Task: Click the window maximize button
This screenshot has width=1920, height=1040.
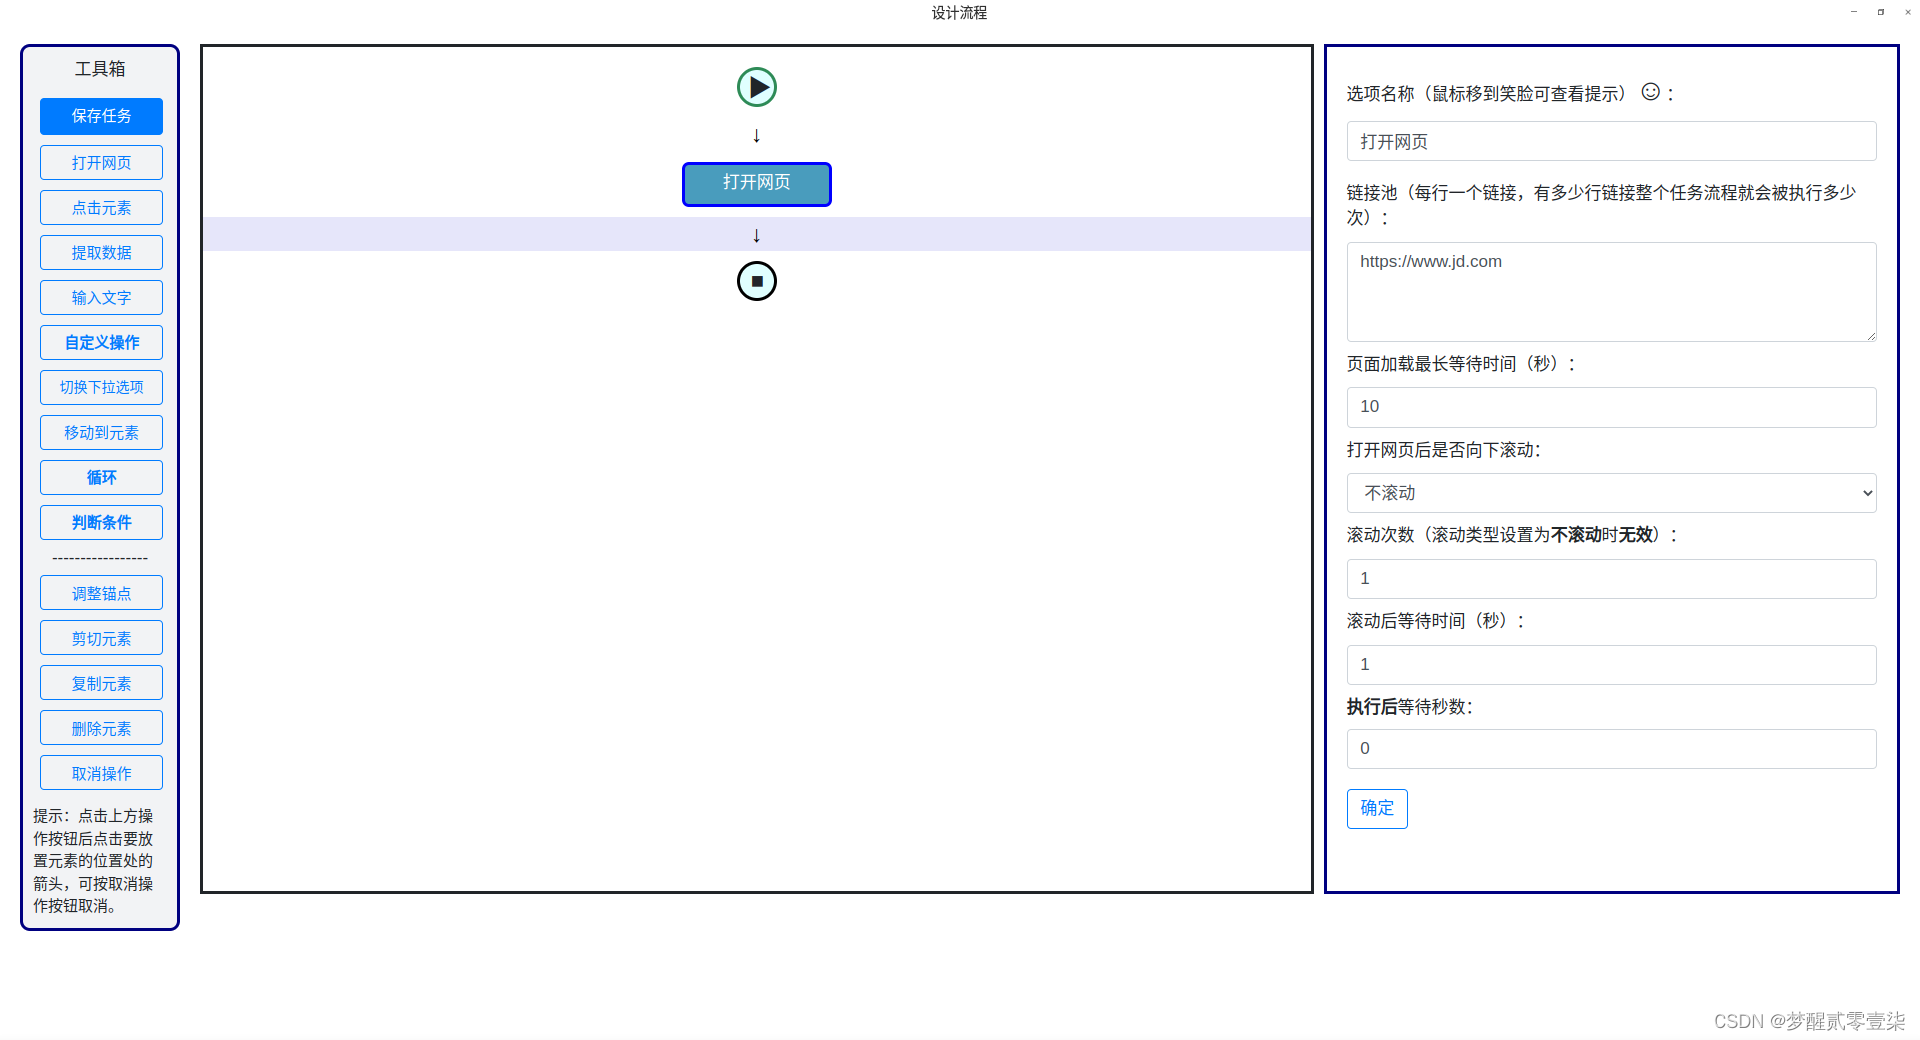Action: [1881, 12]
